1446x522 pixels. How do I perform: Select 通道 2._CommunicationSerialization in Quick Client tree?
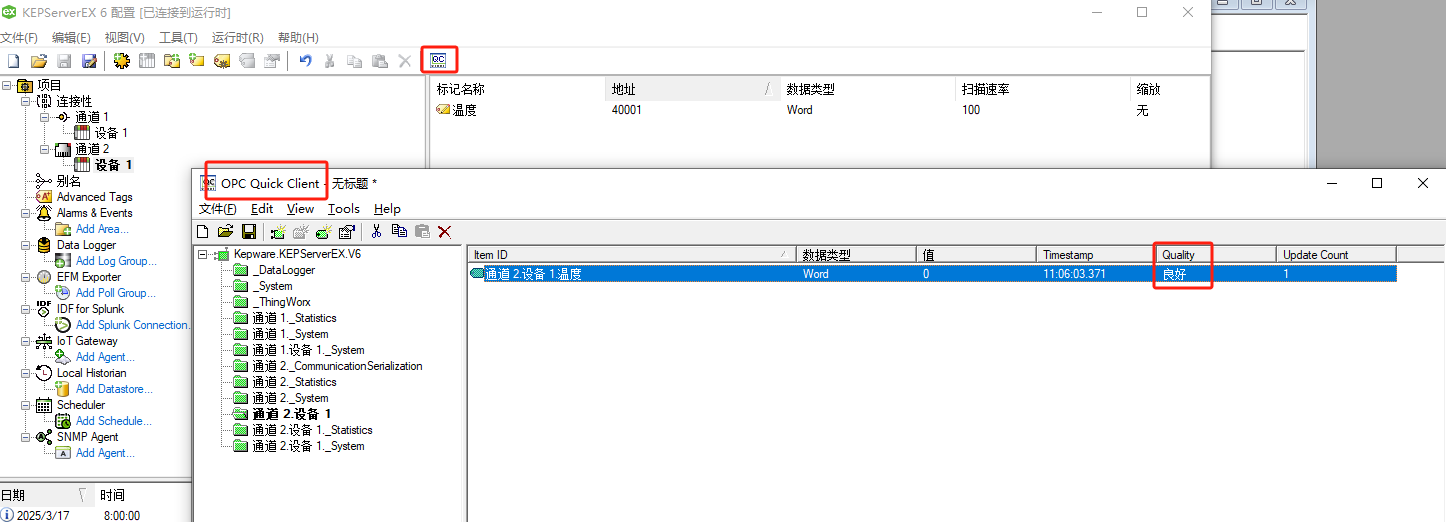pos(337,366)
